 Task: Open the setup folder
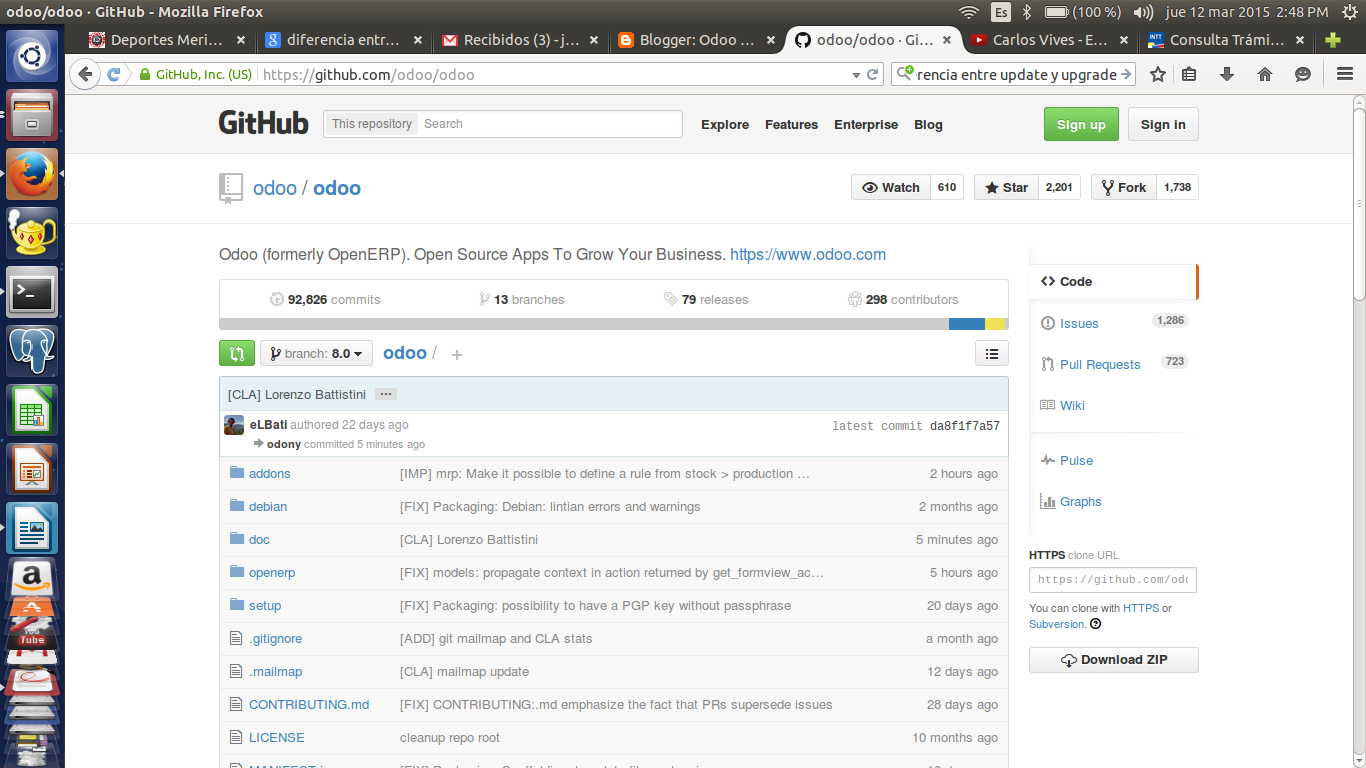click(265, 605)
